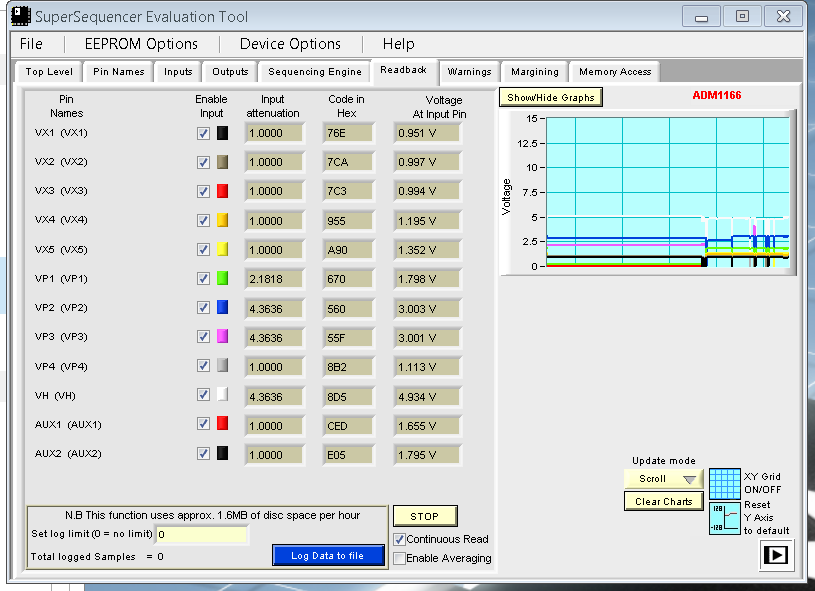Uncheck Enable Input for VX5
This screenshot has height=591, width=815.
click(203, 250)
